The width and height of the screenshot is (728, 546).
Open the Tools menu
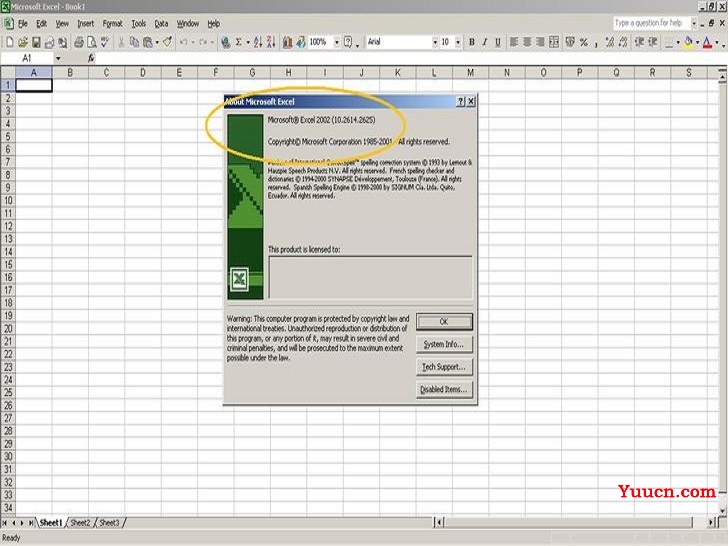point(138,23)
